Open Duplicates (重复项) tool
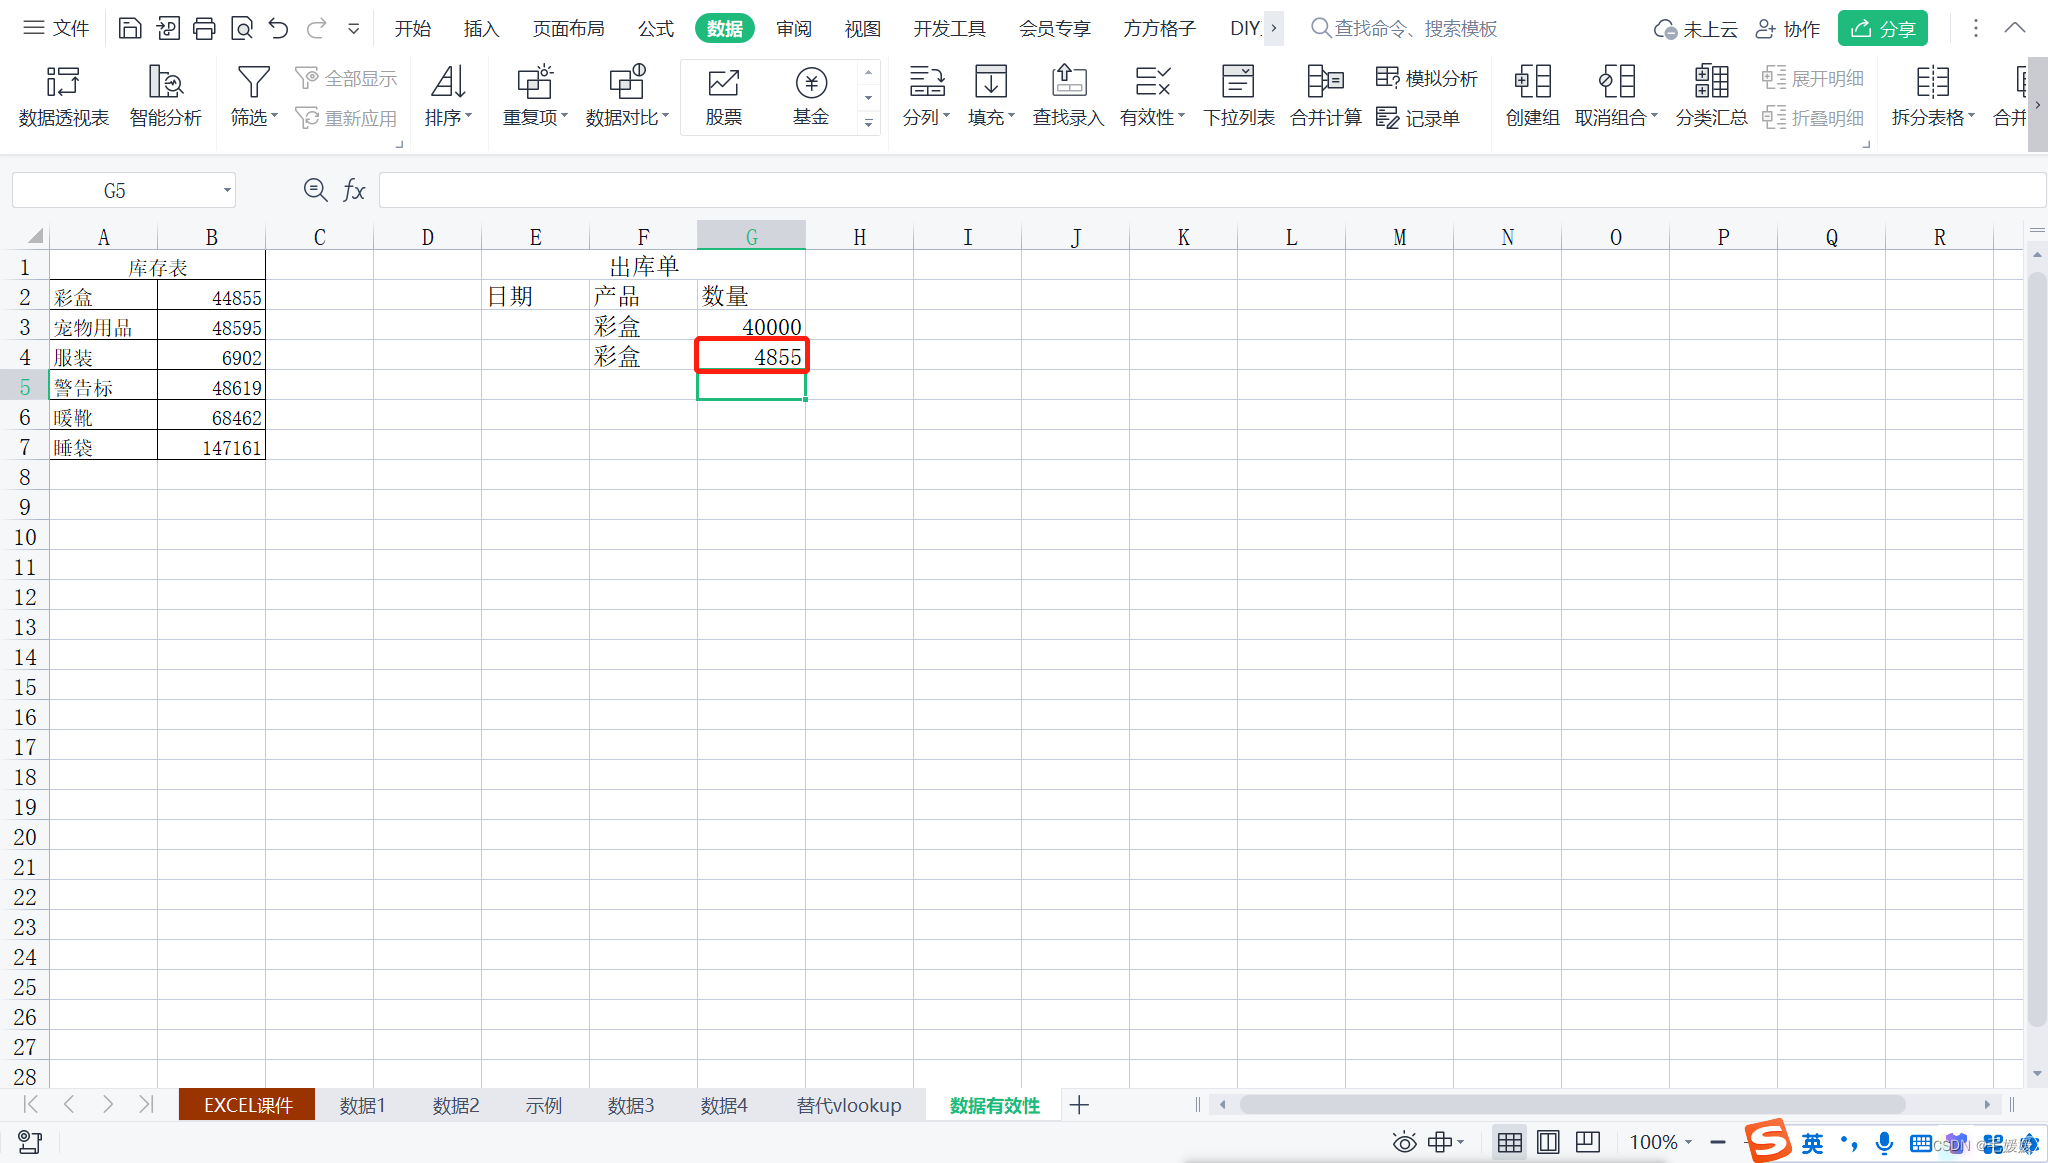This screenshot has height=1163, width=2048. point(535,96)
